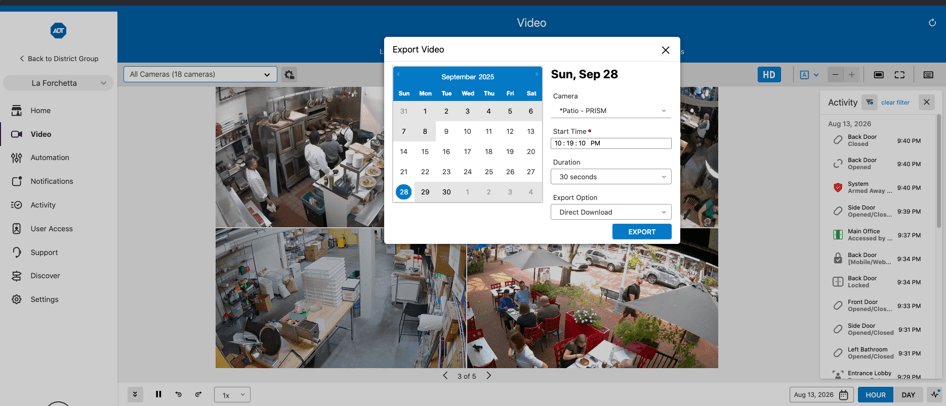Open the Aug 13, 2026 date picker
This screenshot has width=946, height=406.
[x=821, y=395]
